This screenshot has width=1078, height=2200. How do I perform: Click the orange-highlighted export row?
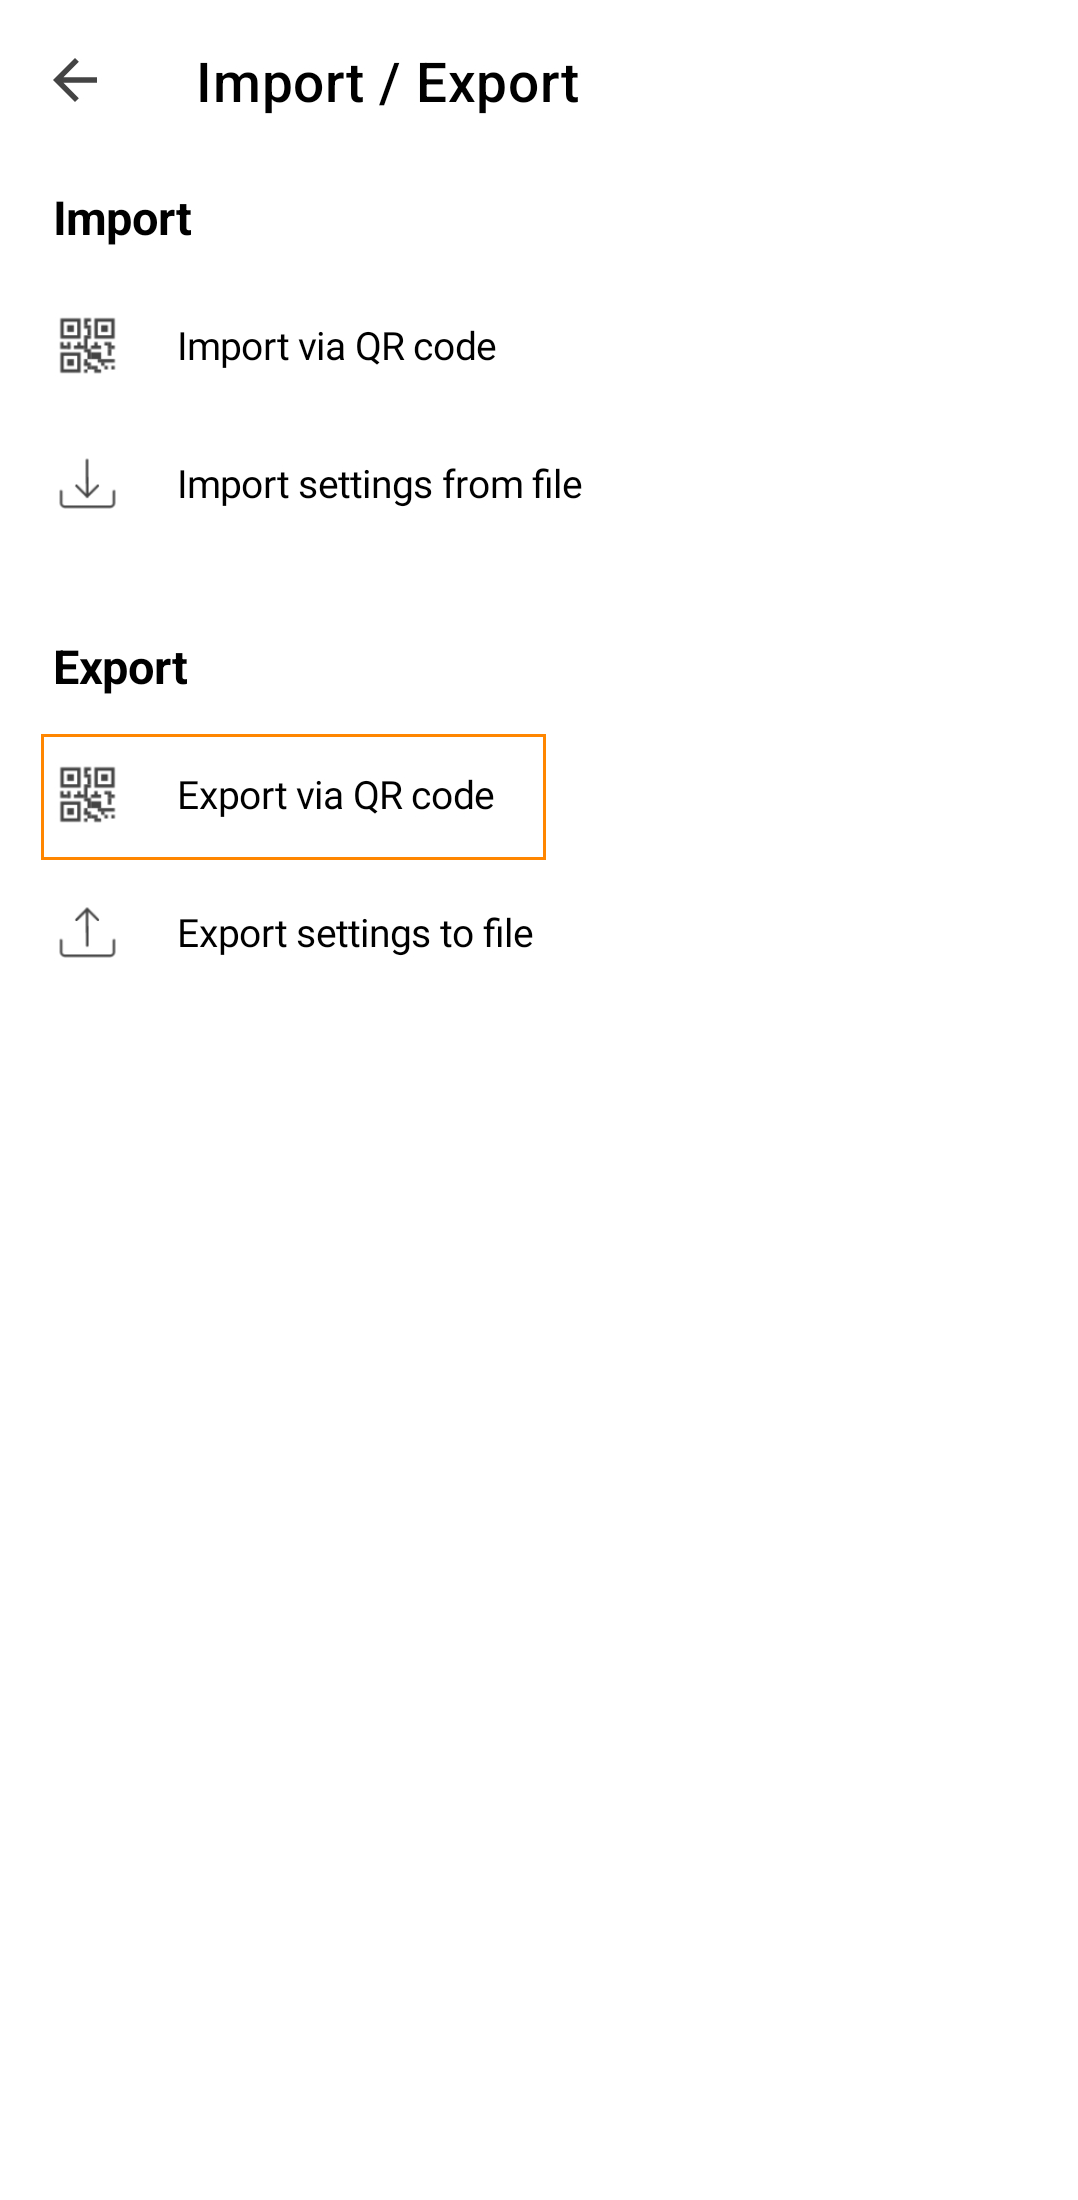293,797
